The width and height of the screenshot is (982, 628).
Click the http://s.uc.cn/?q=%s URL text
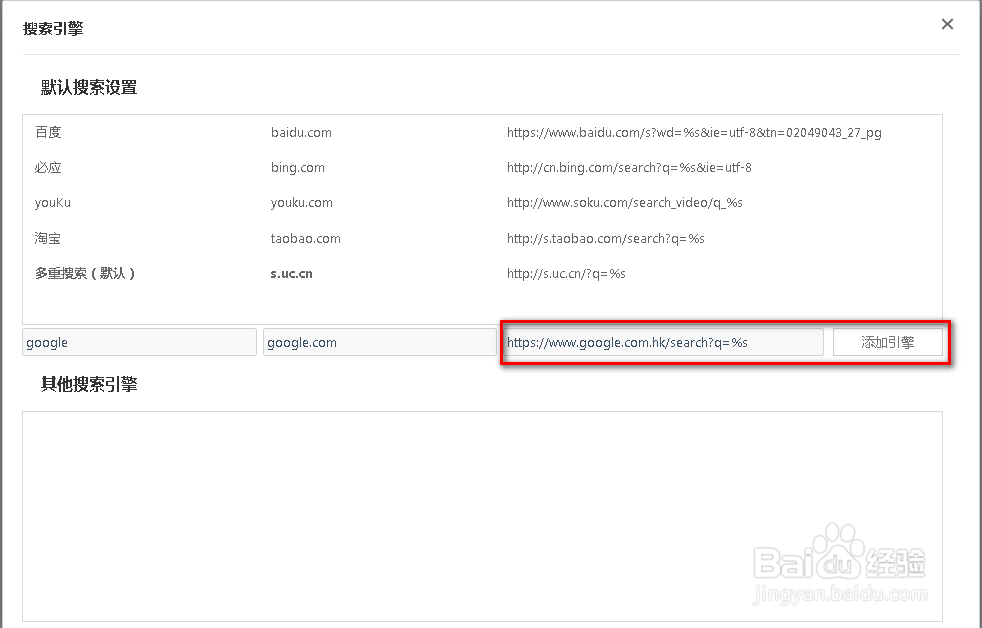coord(566,274)
